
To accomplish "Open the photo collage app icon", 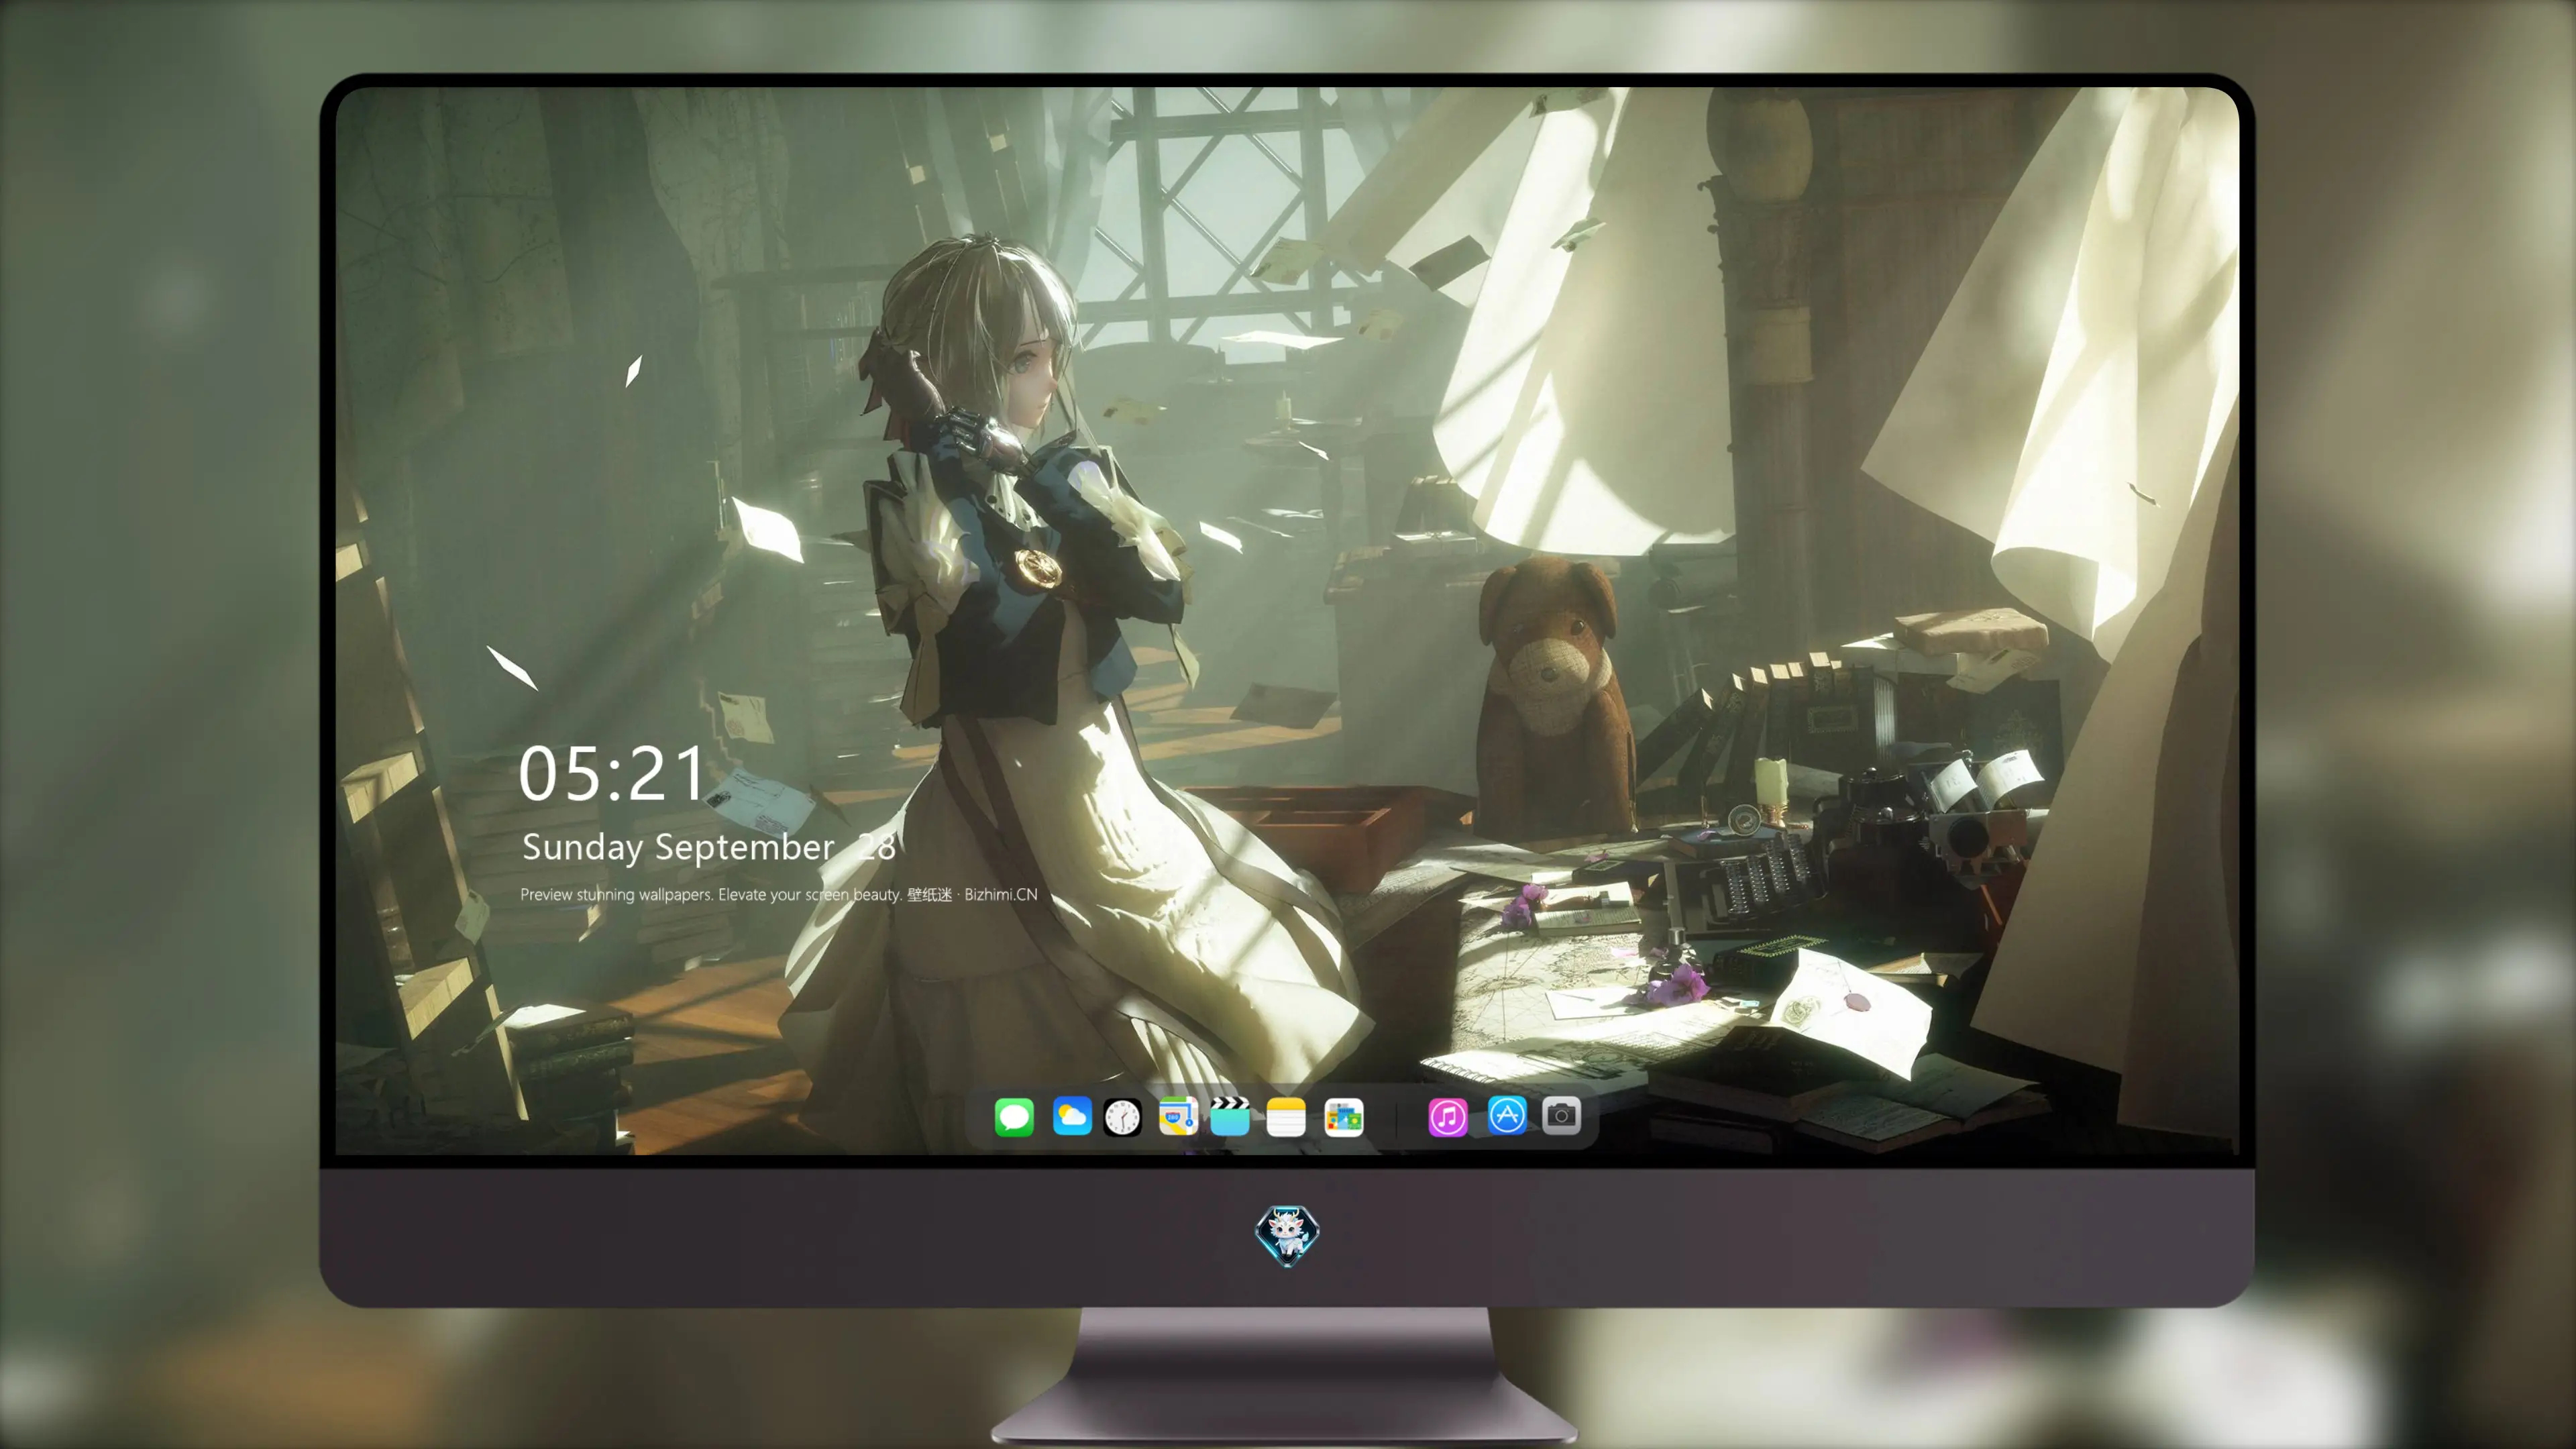I will 1343,1117.
